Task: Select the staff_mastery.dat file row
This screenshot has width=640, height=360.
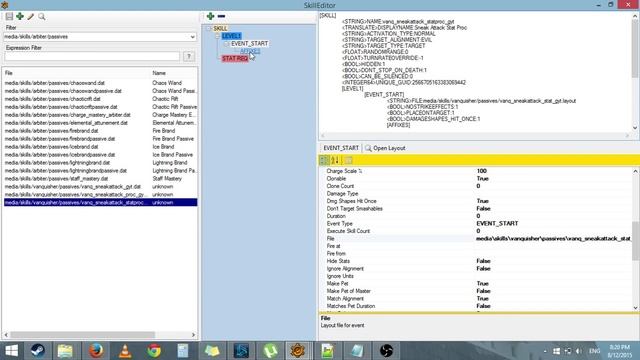Action: click(x=100, y=178)
